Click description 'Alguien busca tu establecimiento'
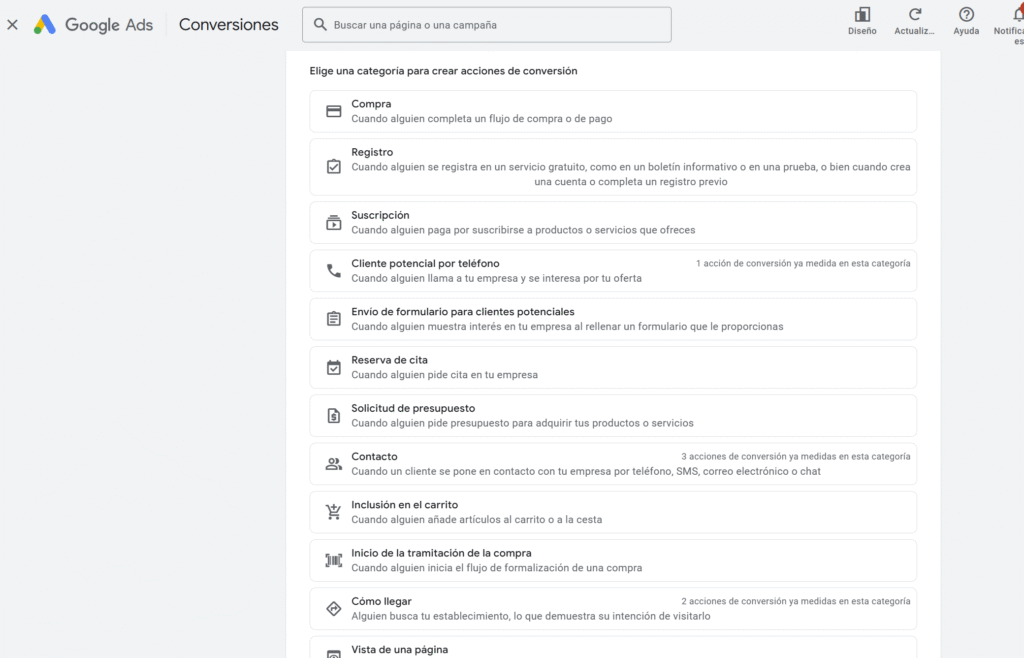The width and height of the screenshot is (1024, 658). [x=531, y=616]
